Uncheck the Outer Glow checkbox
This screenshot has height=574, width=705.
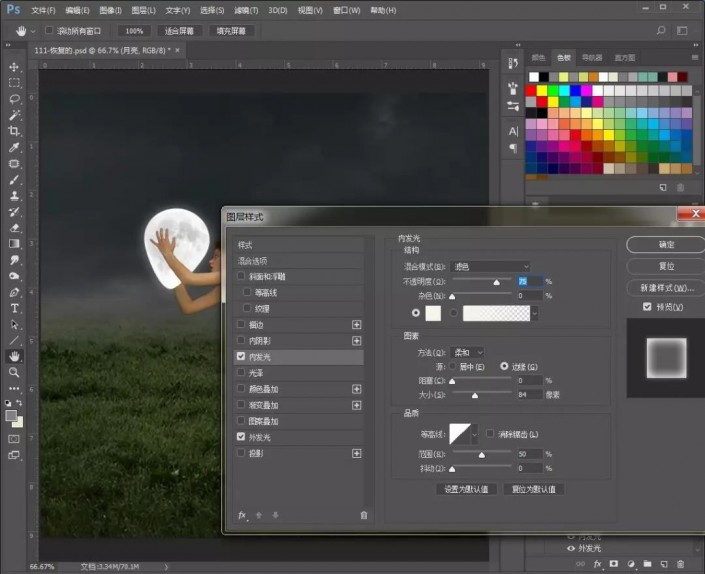(x=241, y=436)
